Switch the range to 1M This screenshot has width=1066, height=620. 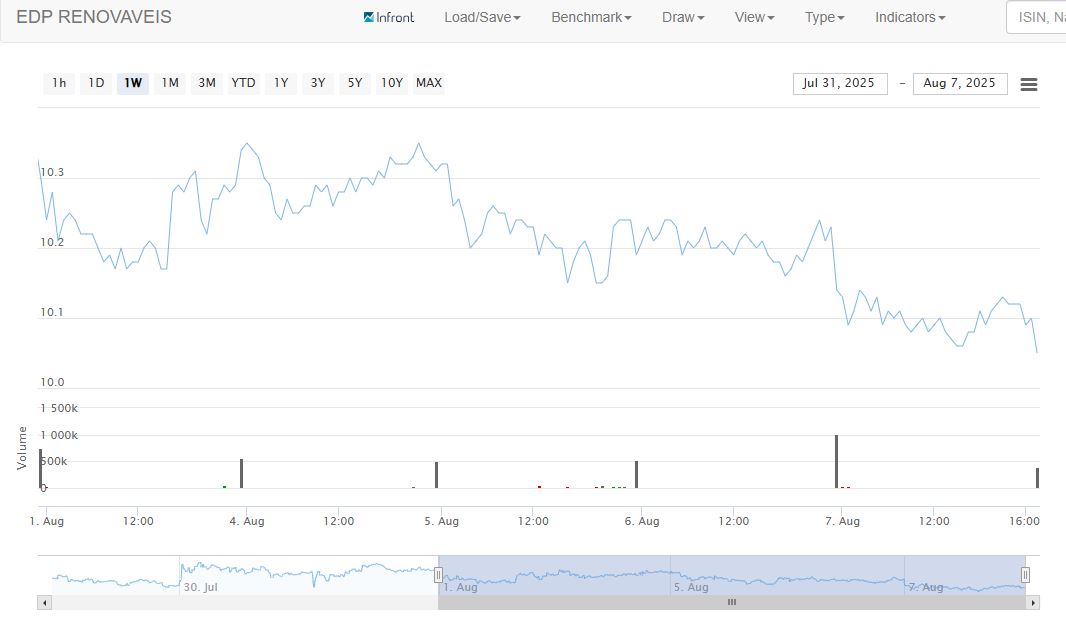tap(170, 83)
